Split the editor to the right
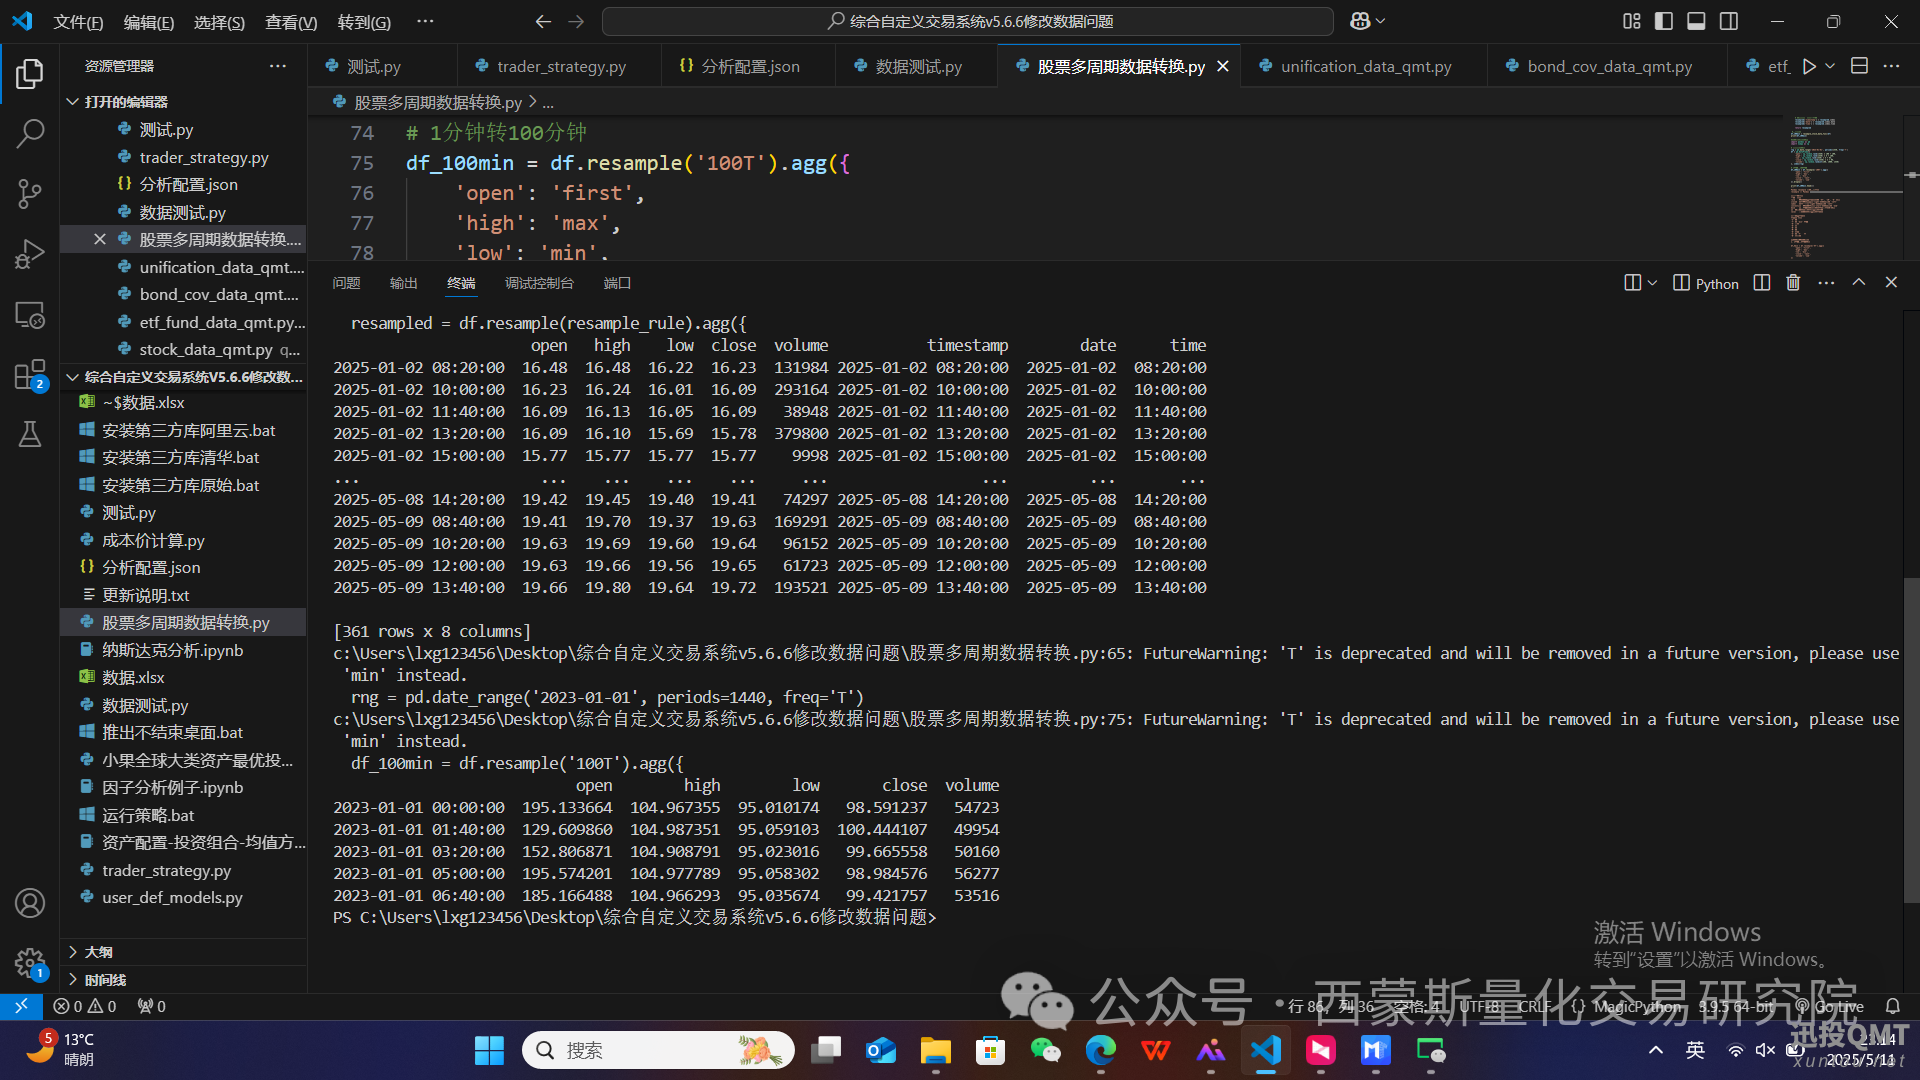Viewport: 1920px width, 1080px height. pyautogui.click(x=1859, y=66)
